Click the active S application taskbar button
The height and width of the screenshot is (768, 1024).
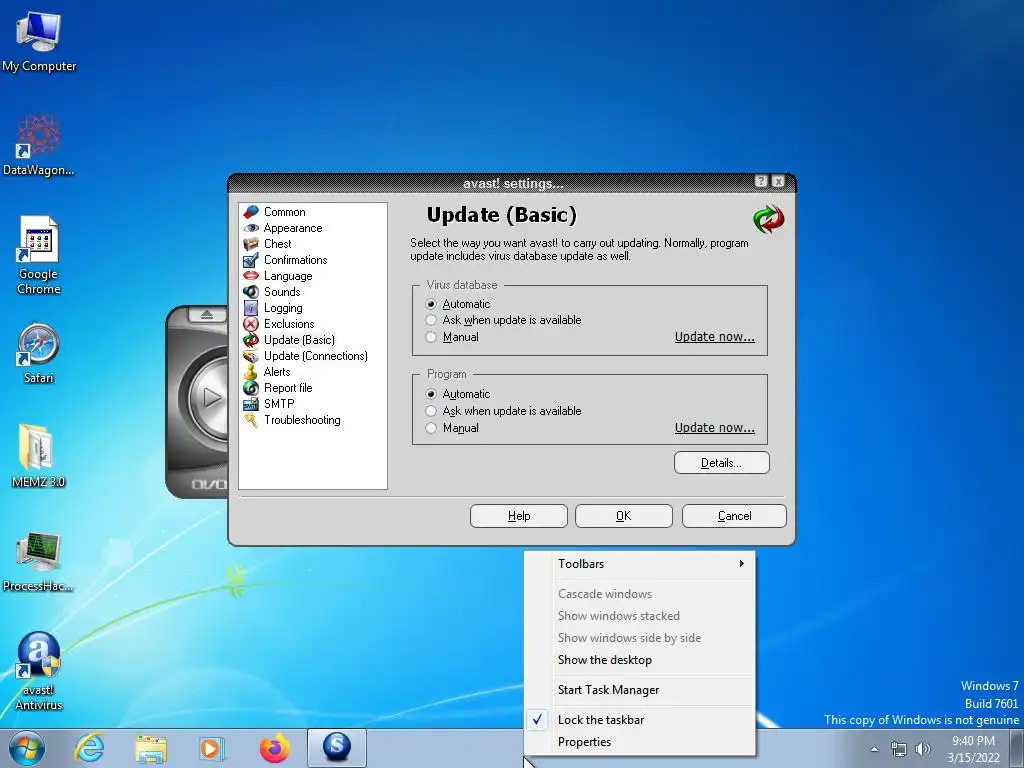(x=337, y=748)
